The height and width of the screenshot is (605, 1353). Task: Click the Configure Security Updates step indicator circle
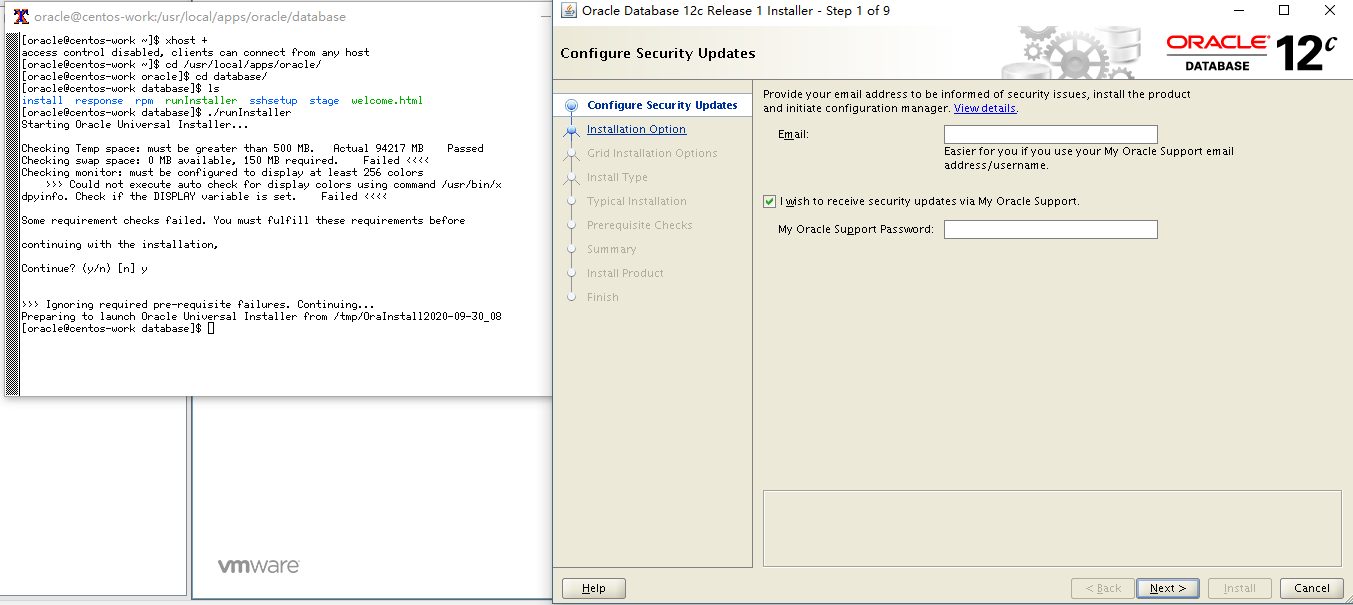point(570,104)
